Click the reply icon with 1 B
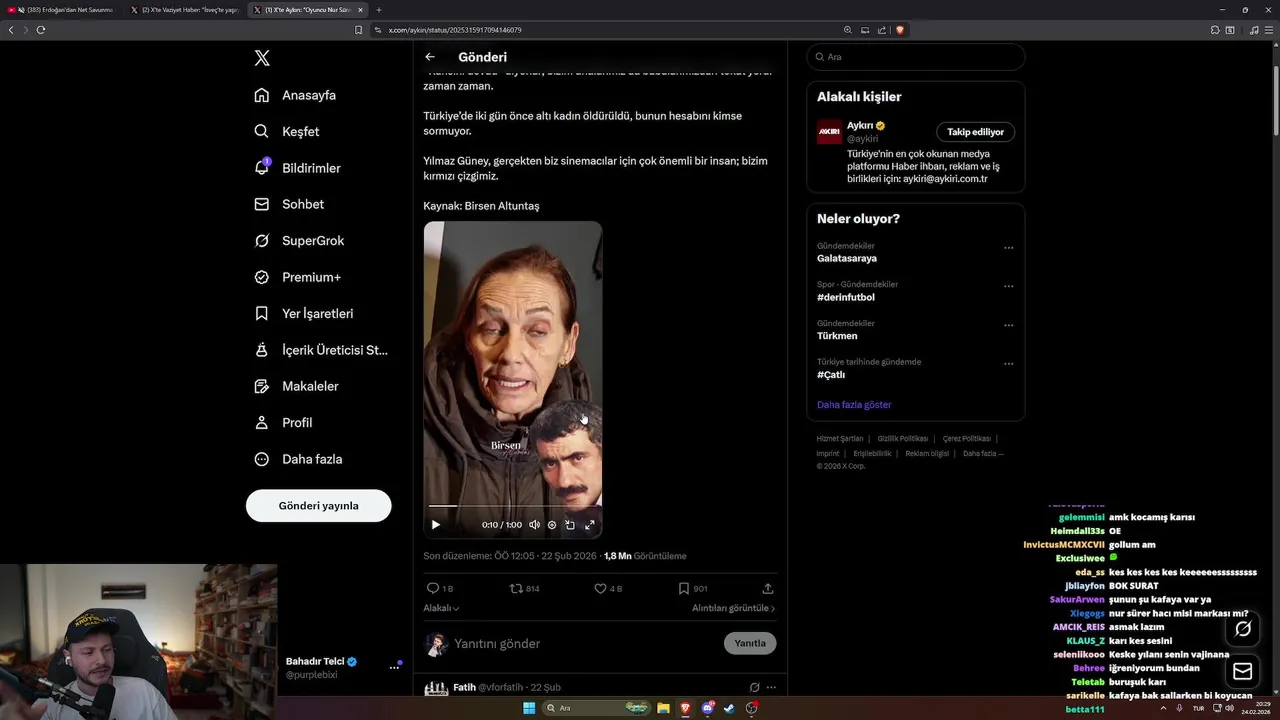 pyautogui.click(x=439, y=588)
